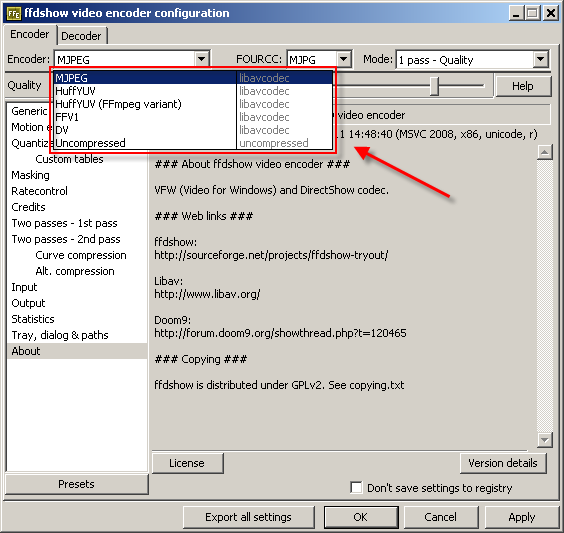Open Alt. compression page
564x533 pixels.
click(x=75, y=271)
